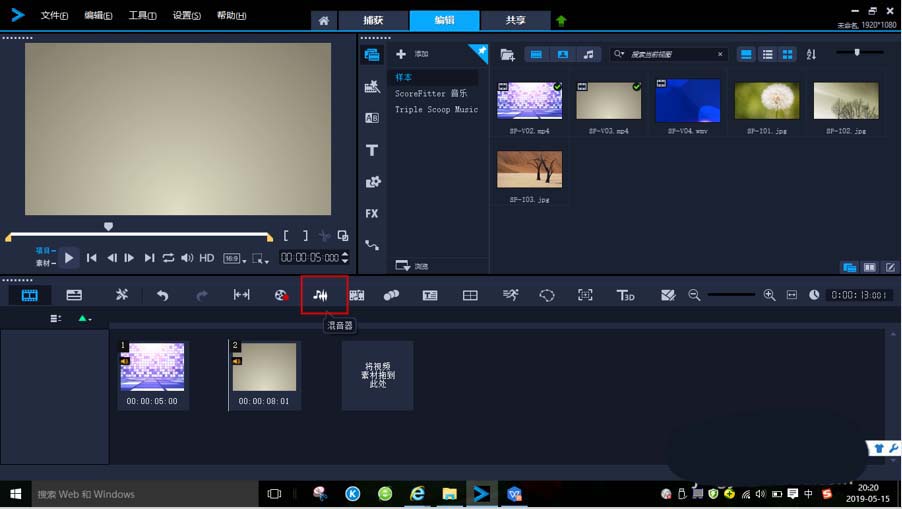Undo the last action
Viewport: 902px width, 509px height.
tap(163, 295)
